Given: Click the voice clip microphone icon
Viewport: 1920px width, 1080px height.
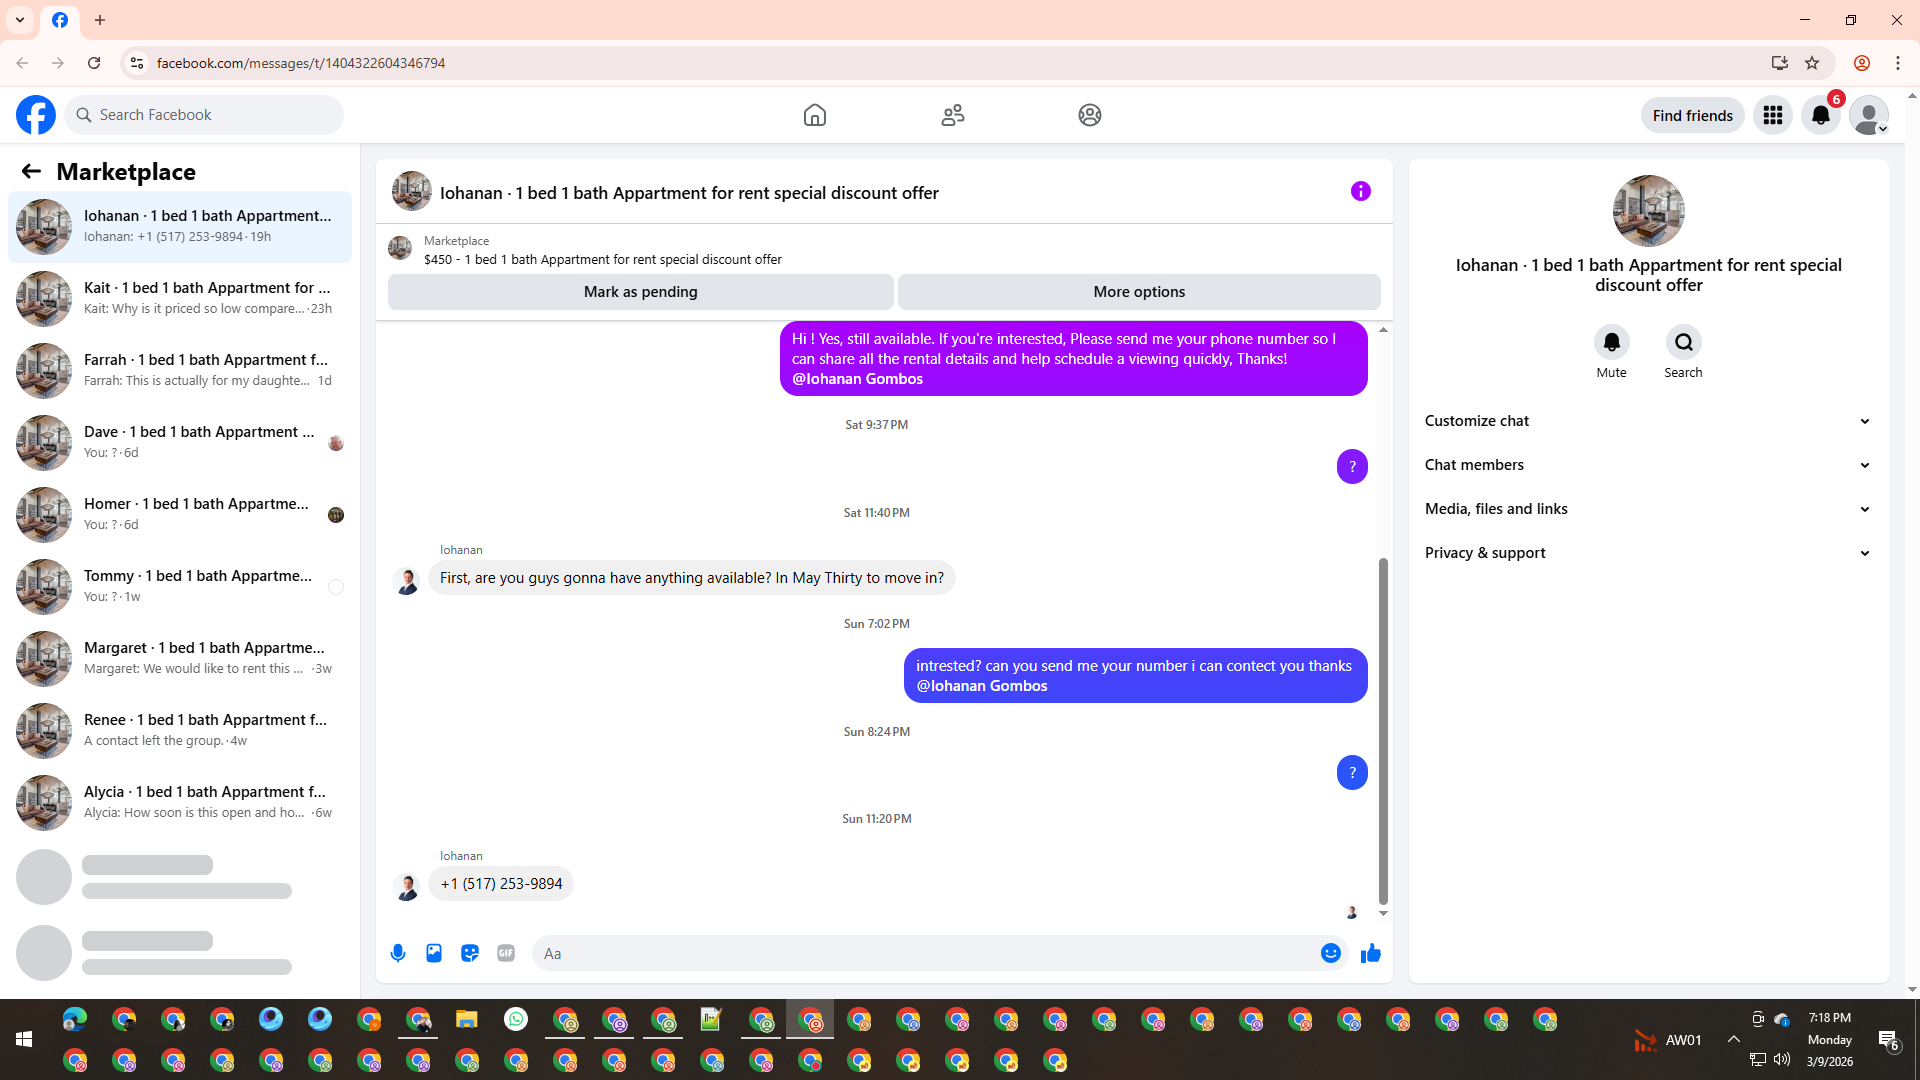Looking at the screenshot, I should [398, 953].
